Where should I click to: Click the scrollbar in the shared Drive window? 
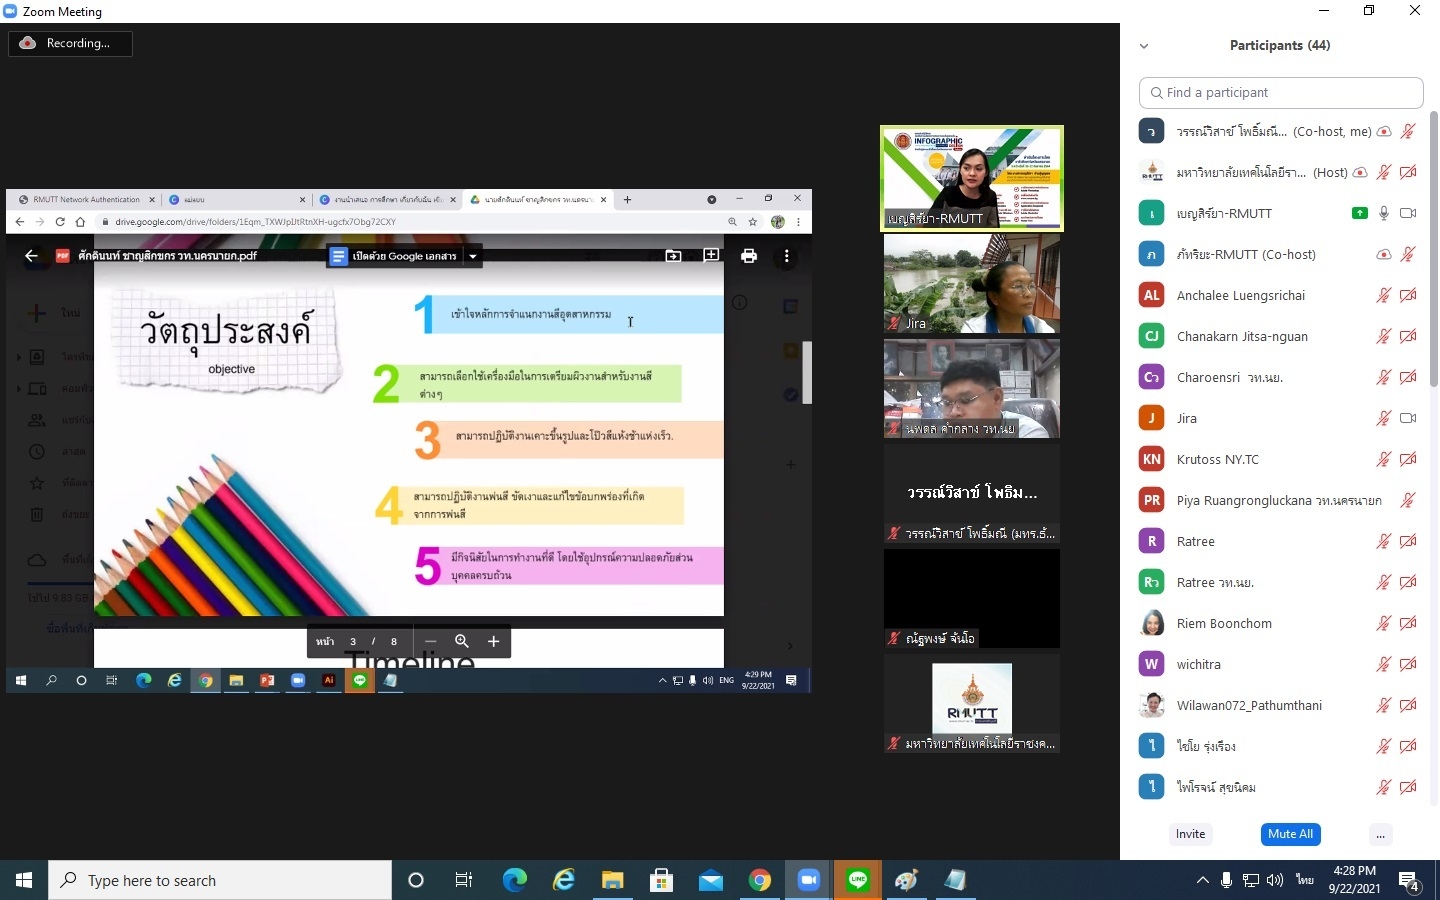point(807,372)
